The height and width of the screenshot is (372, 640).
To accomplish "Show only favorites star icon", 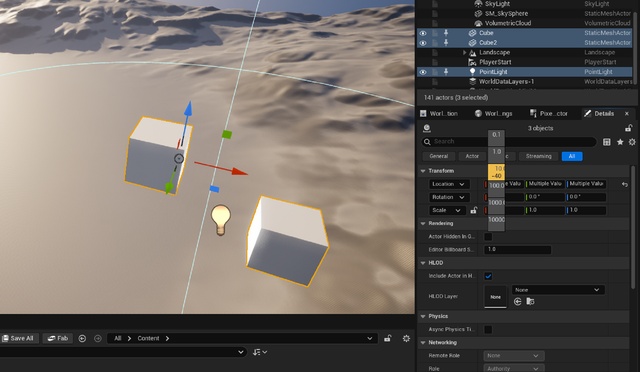I will (x=620, y=142).
